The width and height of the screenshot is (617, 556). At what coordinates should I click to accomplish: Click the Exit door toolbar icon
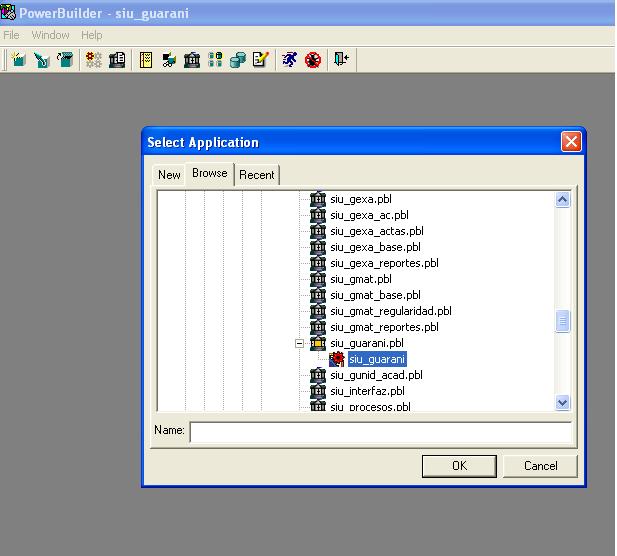point(341,60)
